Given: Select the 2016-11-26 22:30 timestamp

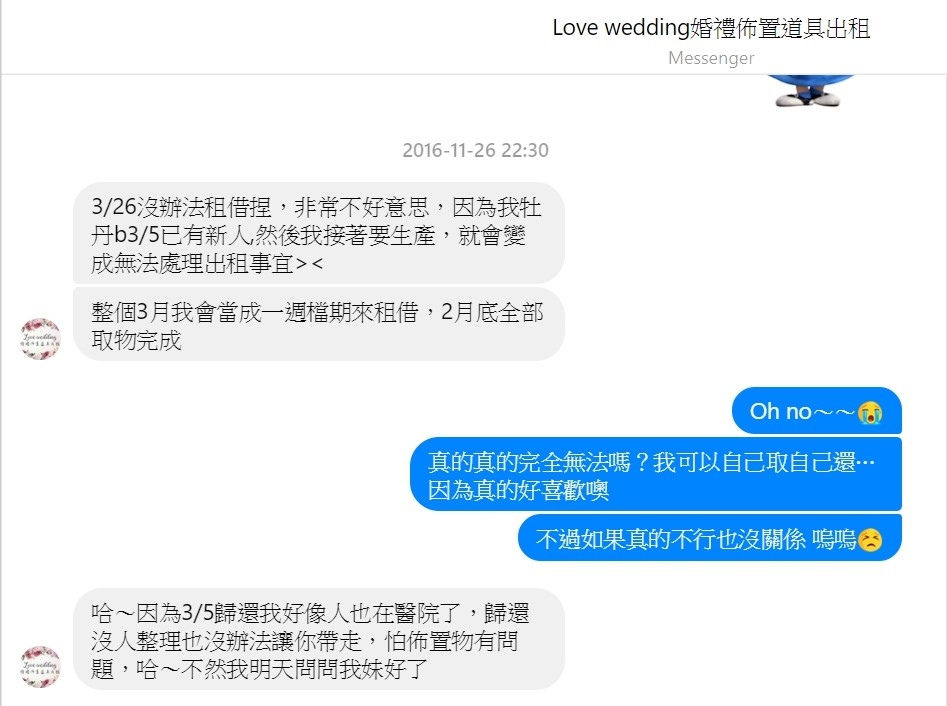Looking at the screenshot, I should tap(475, 150).
